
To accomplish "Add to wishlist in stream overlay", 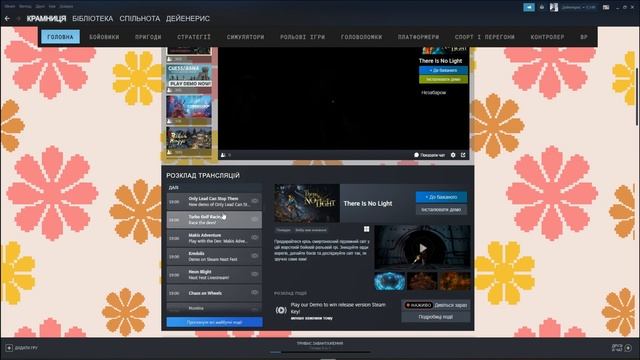I will (x=443, y=70).
